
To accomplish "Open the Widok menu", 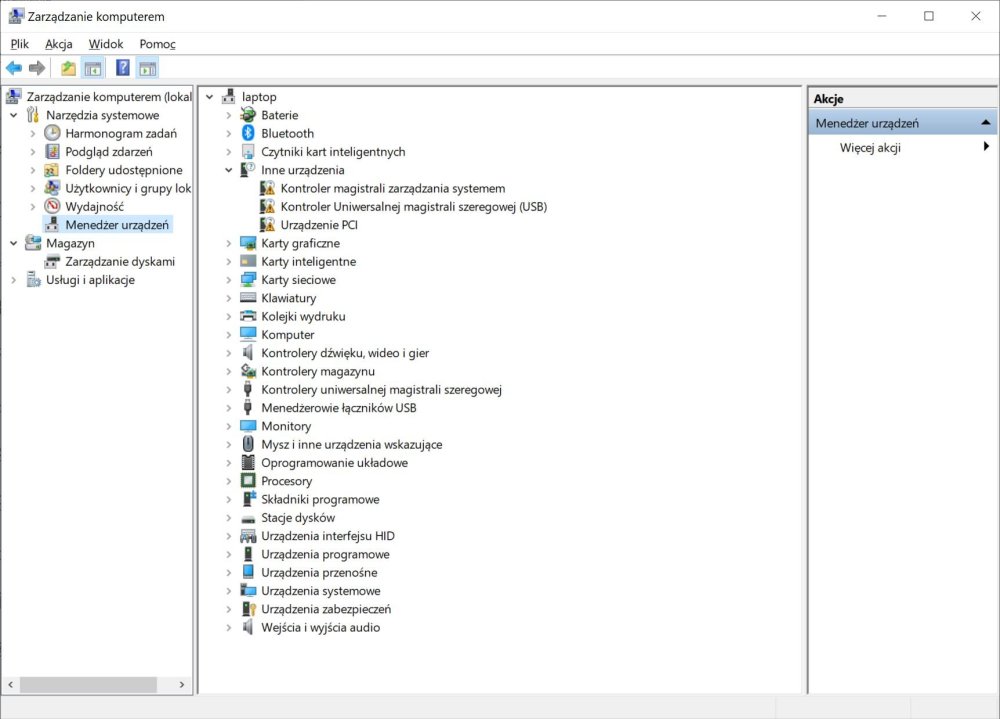I will pyautogui.click(x=106, y=44).
